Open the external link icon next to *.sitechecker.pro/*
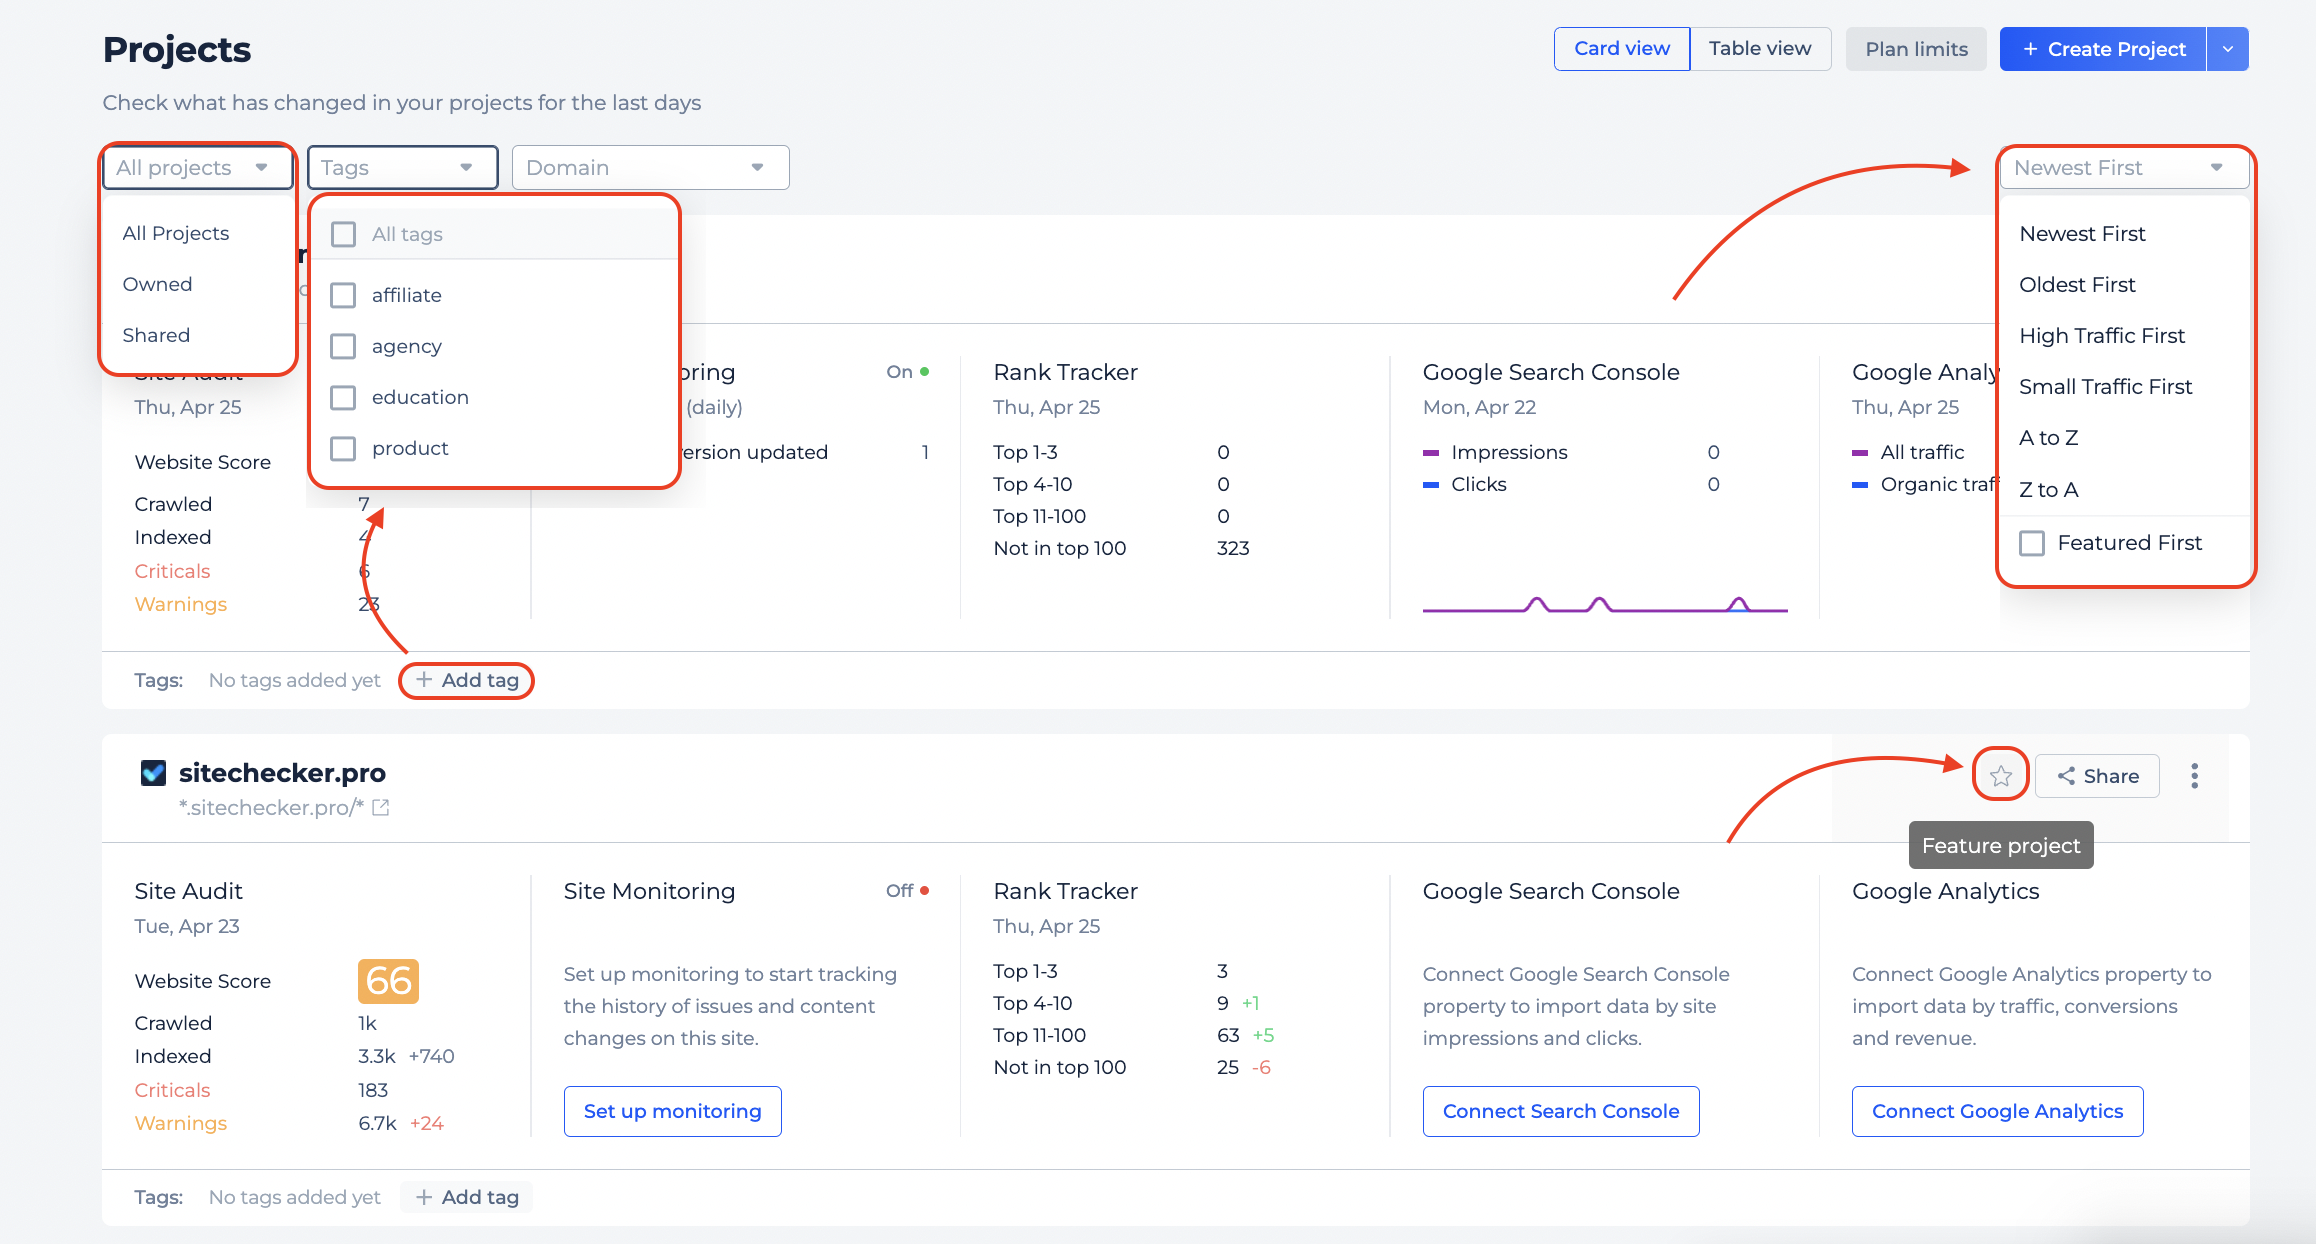Image resolution: width=2316 pixels, height=1244 pixels. pyautogui.click(x=380, y=807)
